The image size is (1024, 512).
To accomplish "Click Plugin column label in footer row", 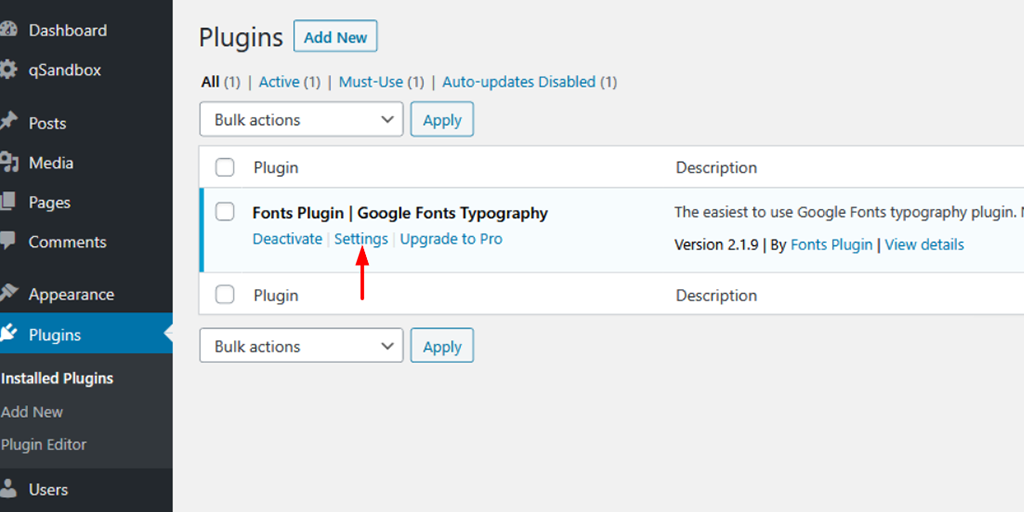I will [x=276, y=296].
